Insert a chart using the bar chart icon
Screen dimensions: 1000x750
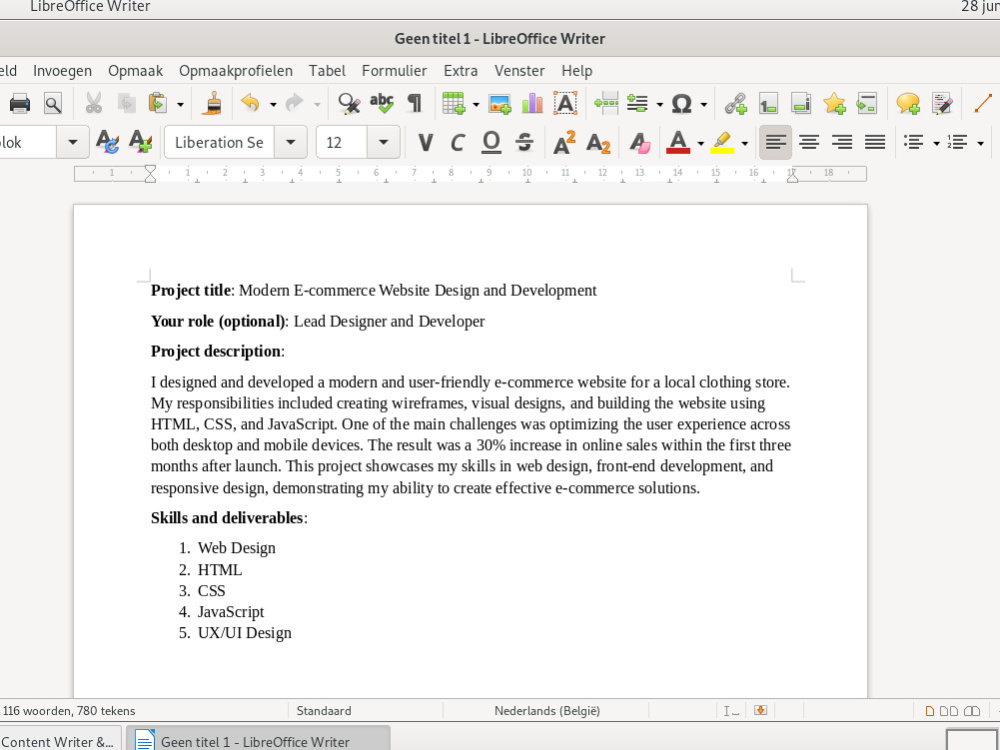coord(532,103)
